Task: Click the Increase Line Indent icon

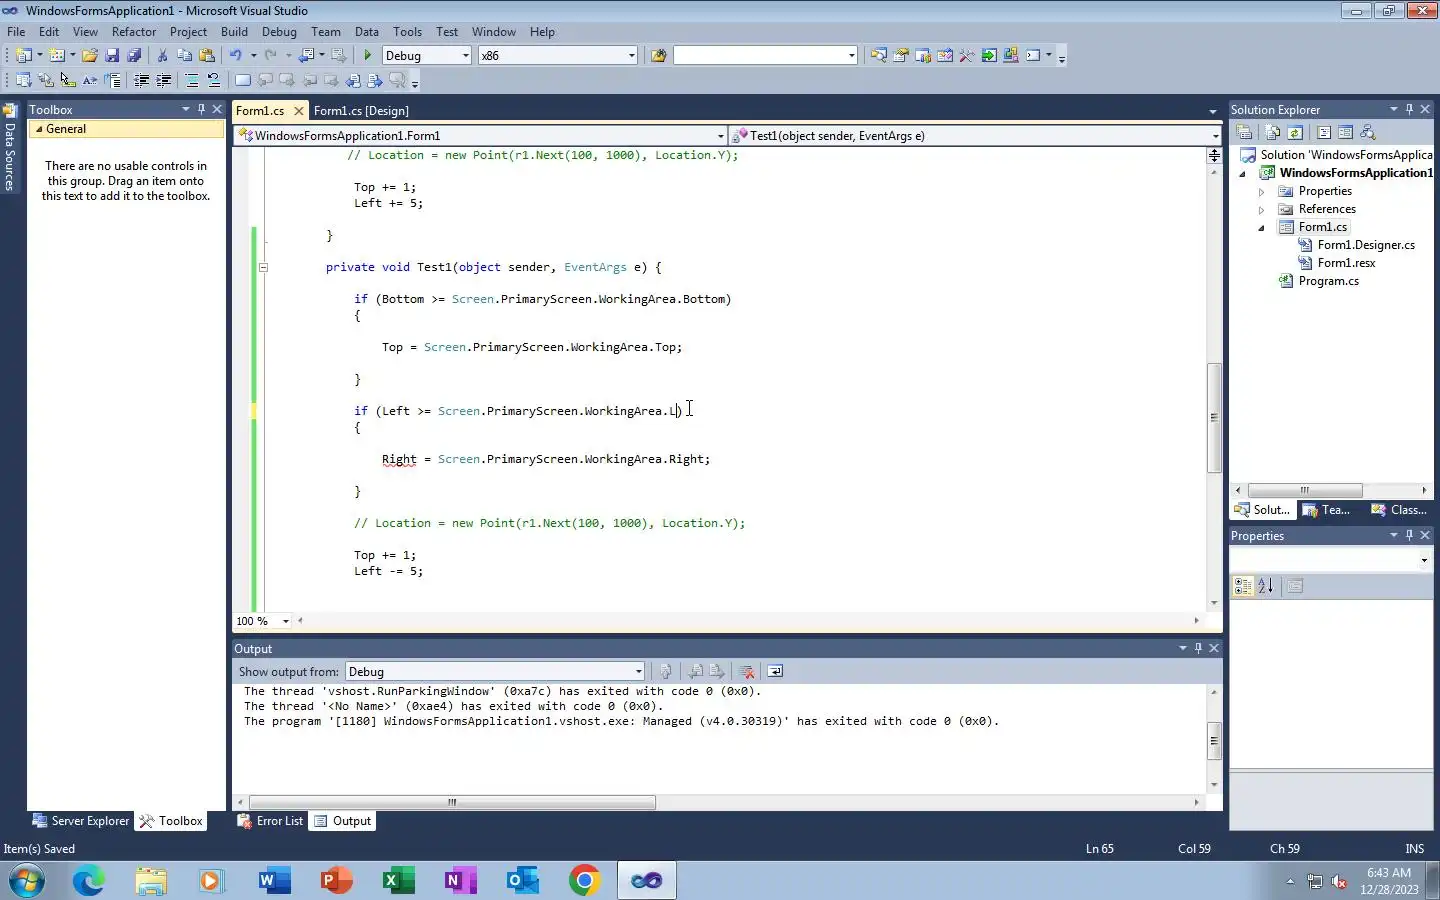Action: click(164, 80)
